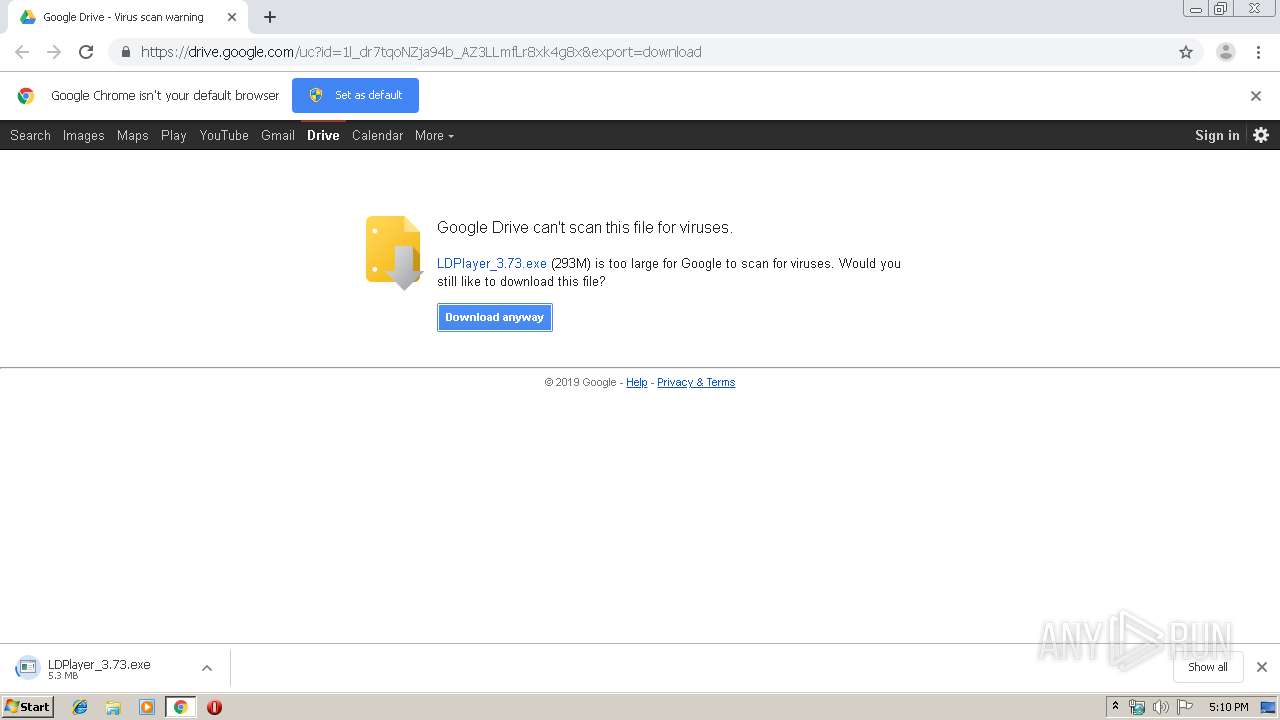Open Play in Google bar
1280x720 pixels.
click(x=174, y=135)
